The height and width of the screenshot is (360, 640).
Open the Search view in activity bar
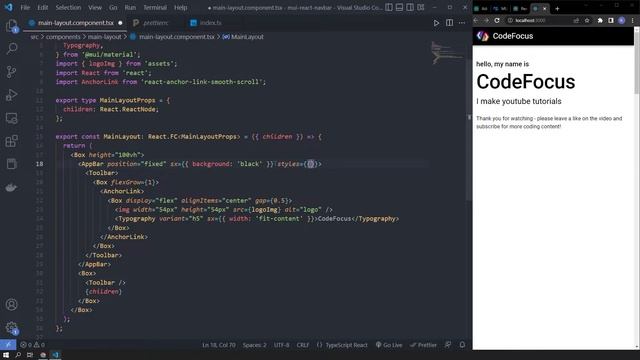(x=11, y=49)
